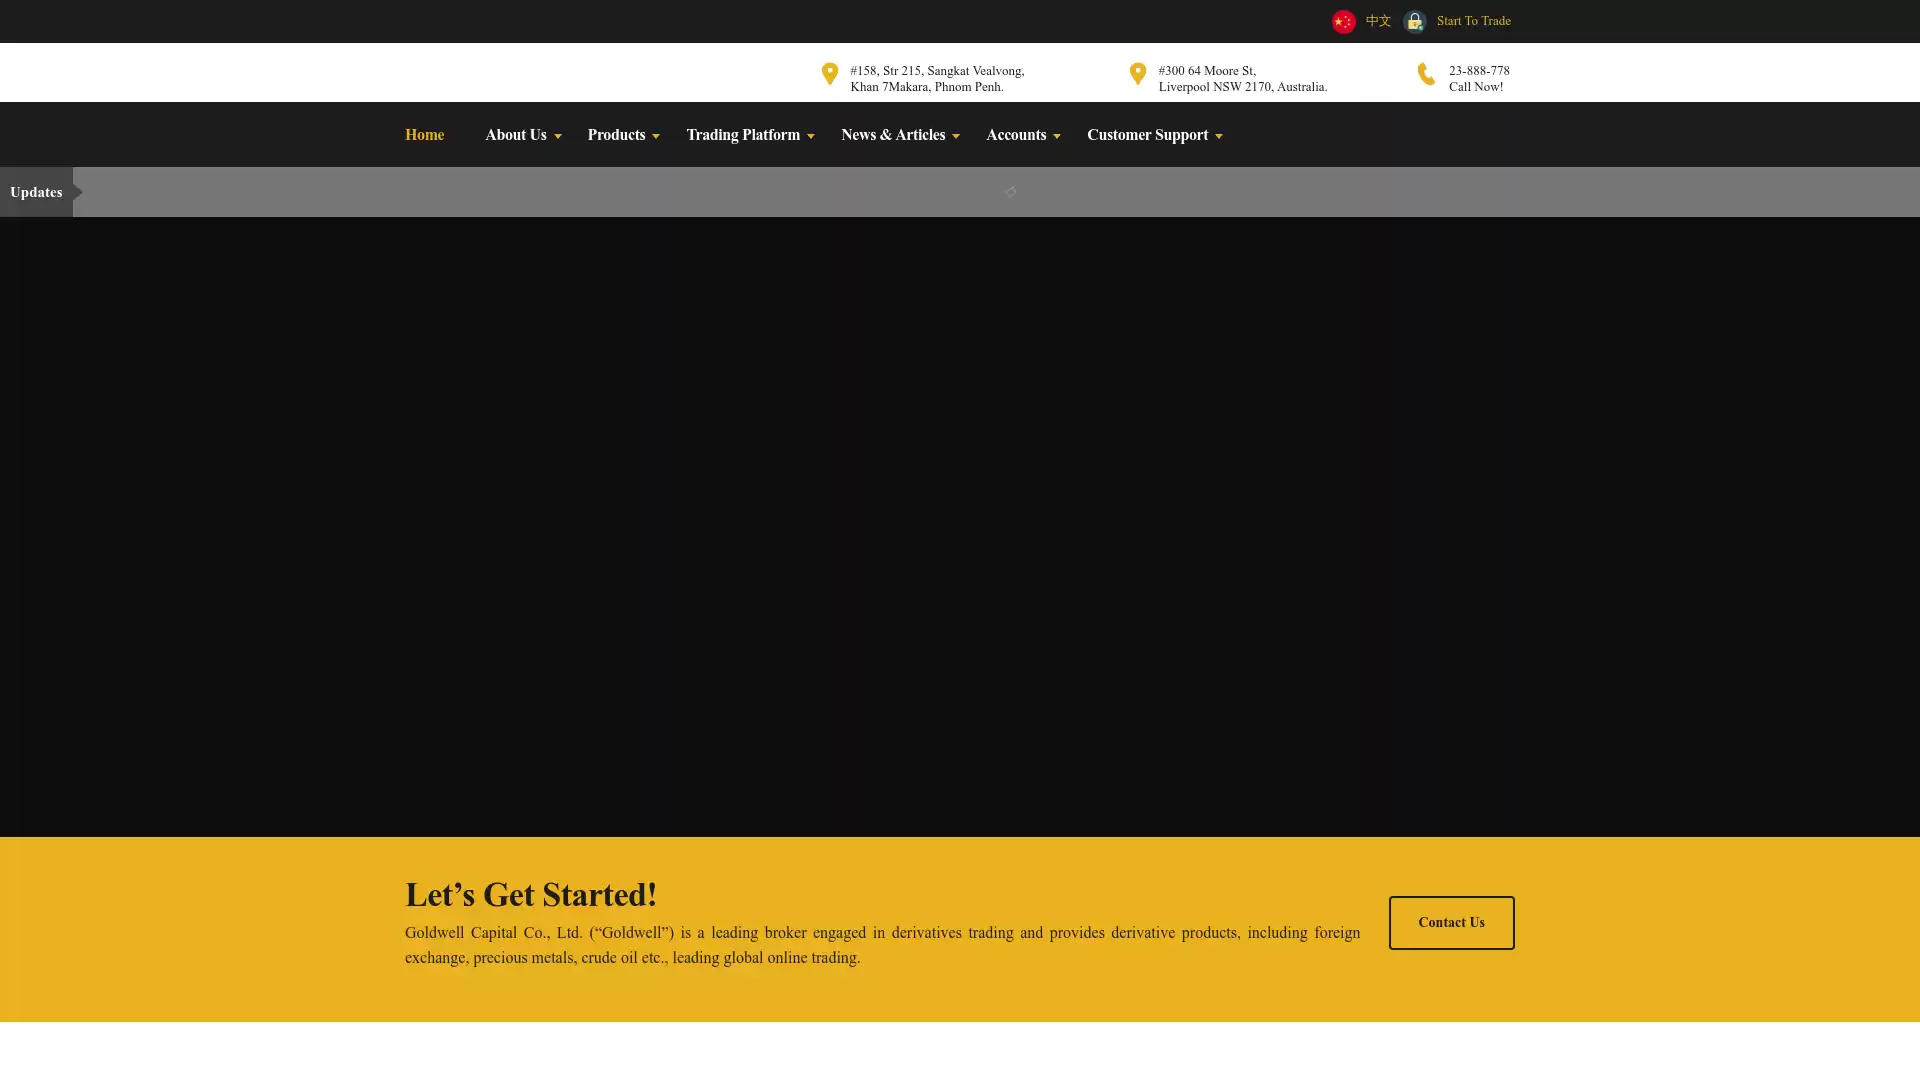Viewport: 1920px width, 1080px height.
Task: Open the Accounts menu
Action: [x=1016, y=135]
